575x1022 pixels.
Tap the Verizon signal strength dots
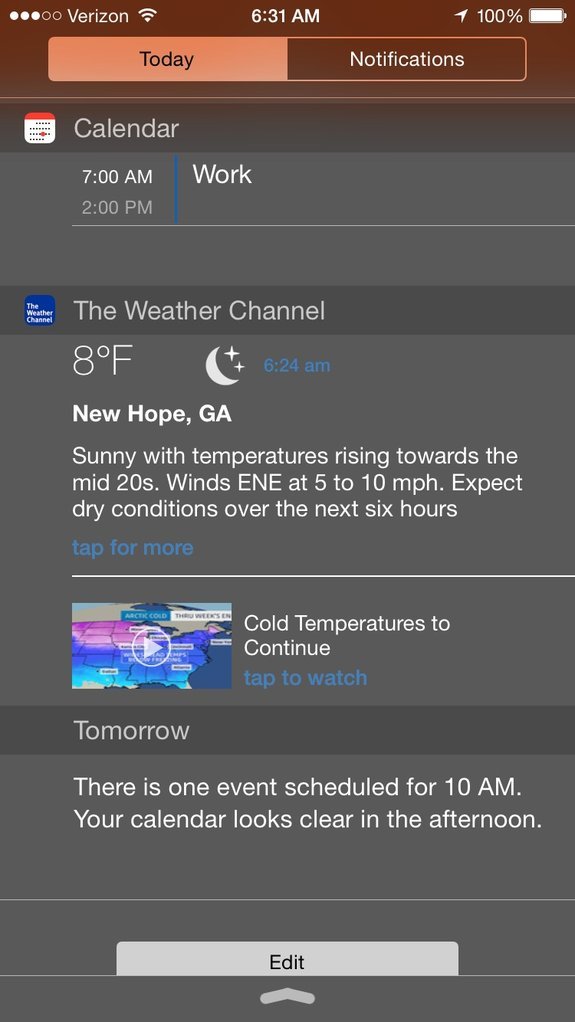[31, 16]
